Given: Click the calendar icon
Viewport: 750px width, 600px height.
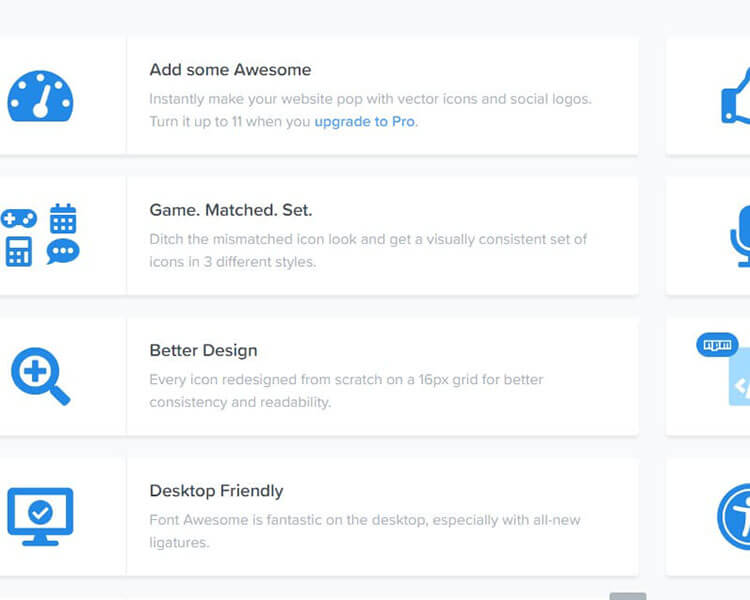Looking at the screenshot, I should click(63, 218).
